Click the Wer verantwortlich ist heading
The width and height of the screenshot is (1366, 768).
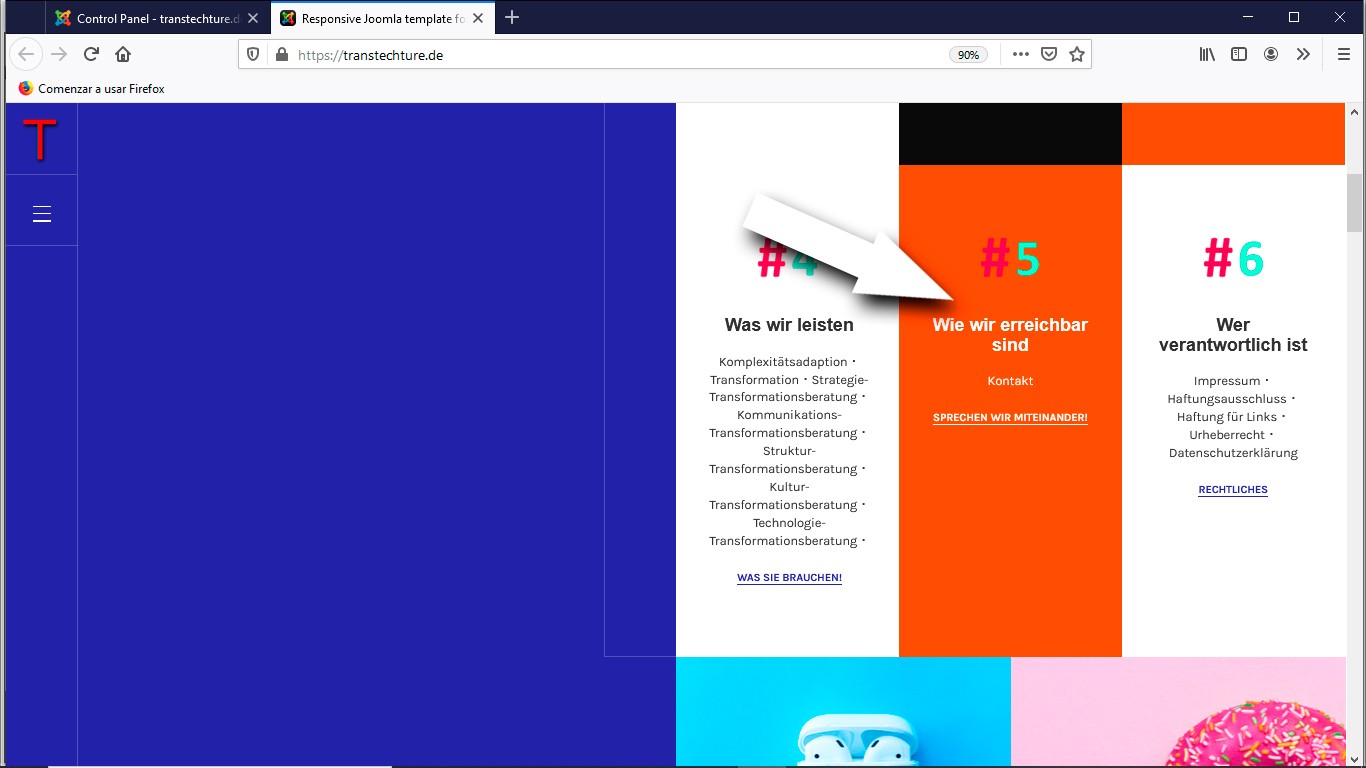[1233, 335]
